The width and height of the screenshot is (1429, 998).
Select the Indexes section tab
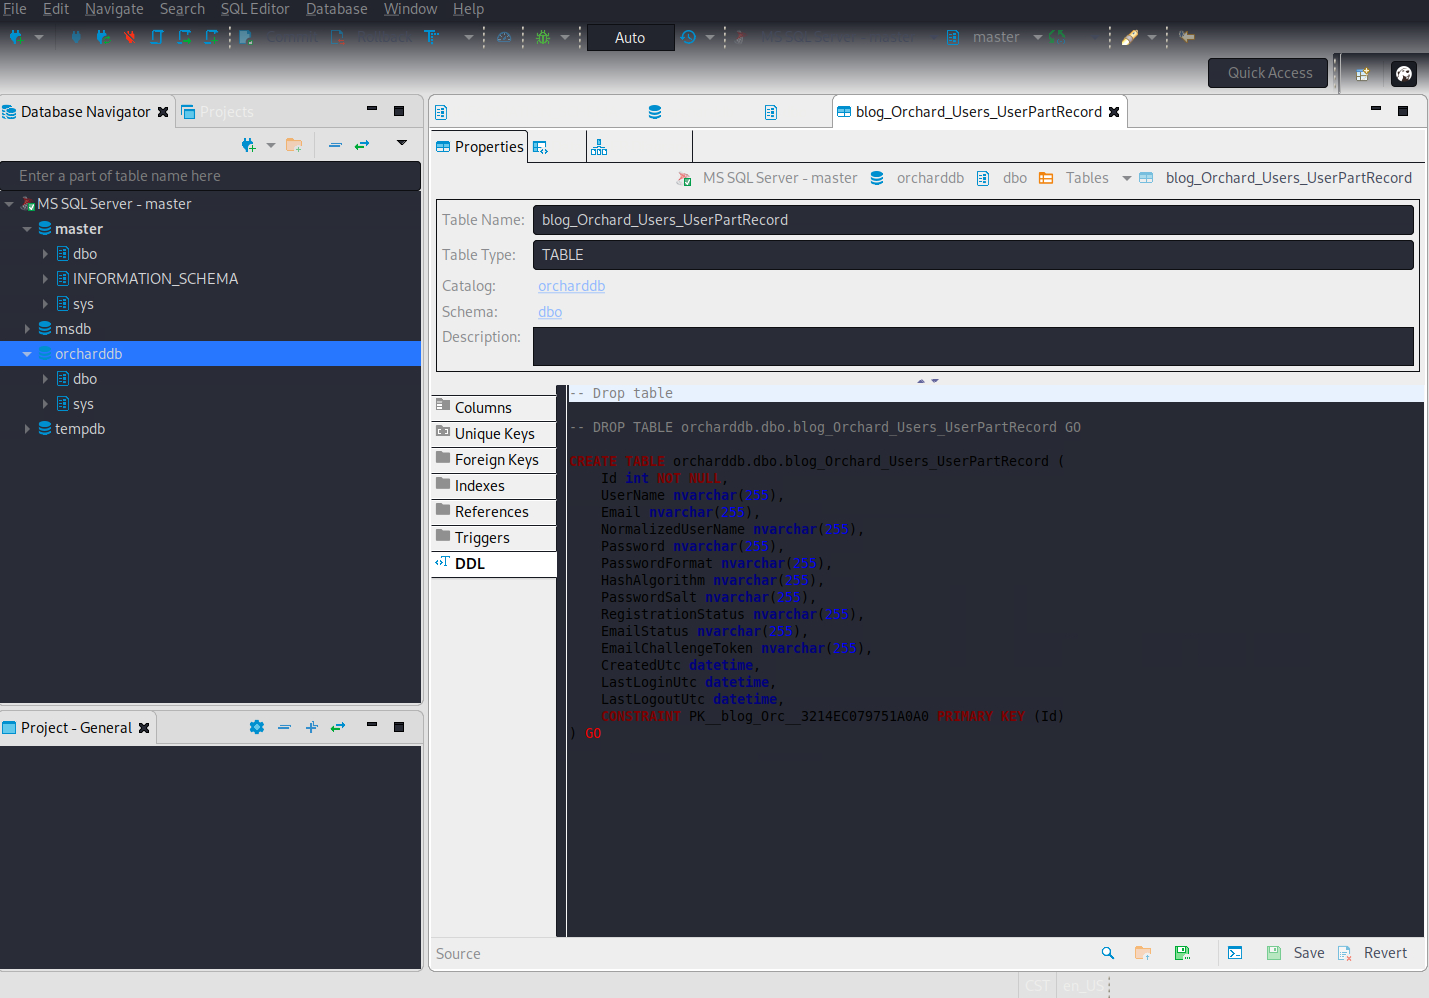pyautogui.click(x=493, y=485)
